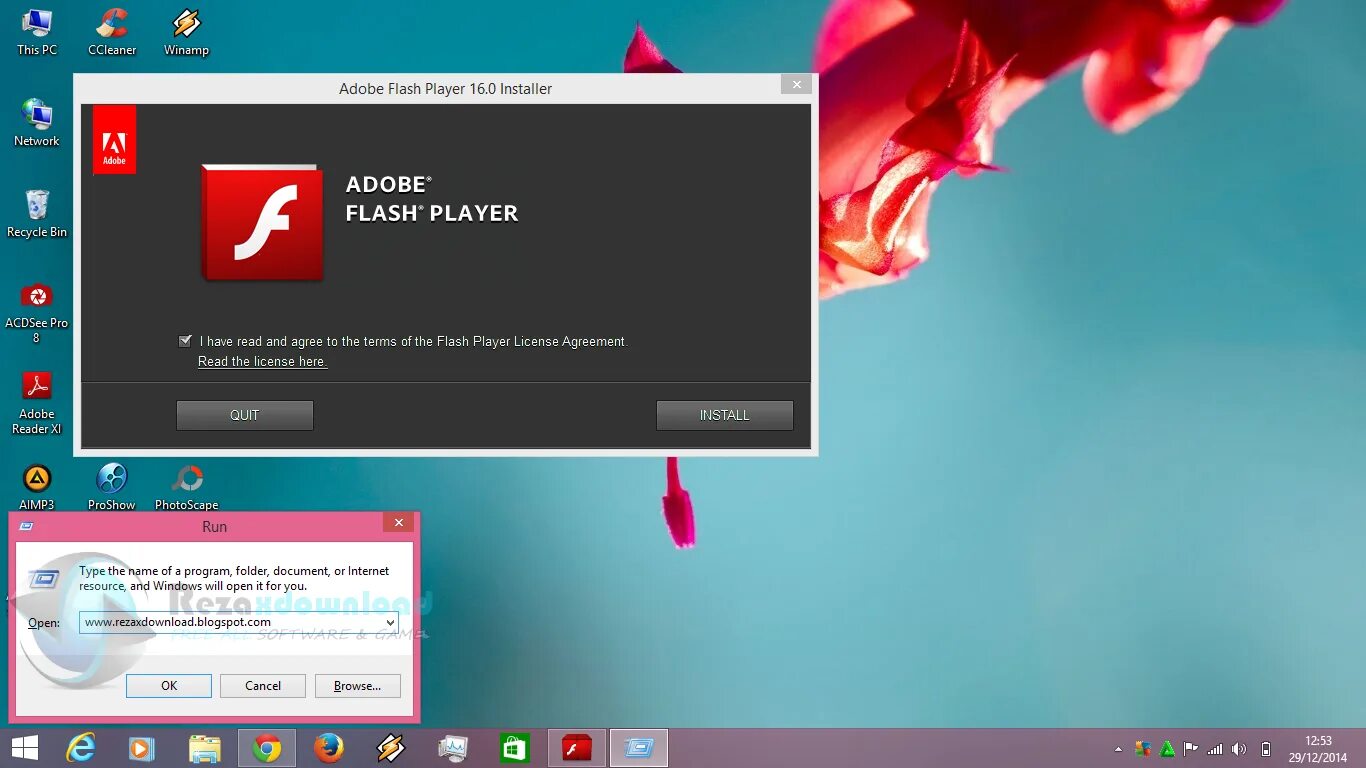Open the green triangle tray icon
The height and width of the screenshot is (768, 1366).
[x=1167, y=749]
